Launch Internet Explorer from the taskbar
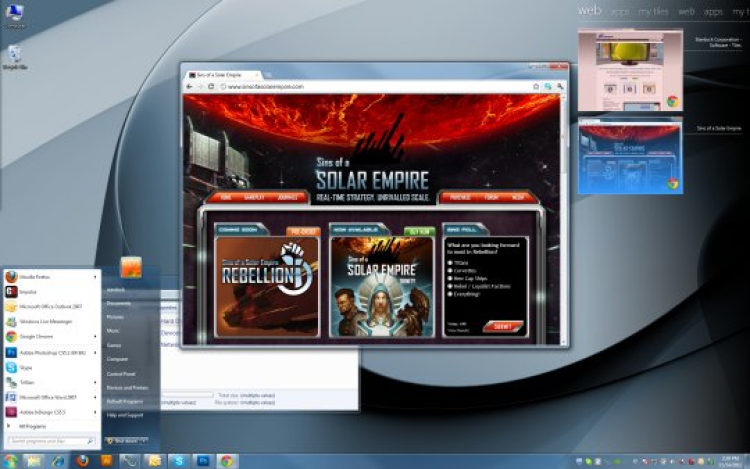750x469 pixels. (58, 461)
